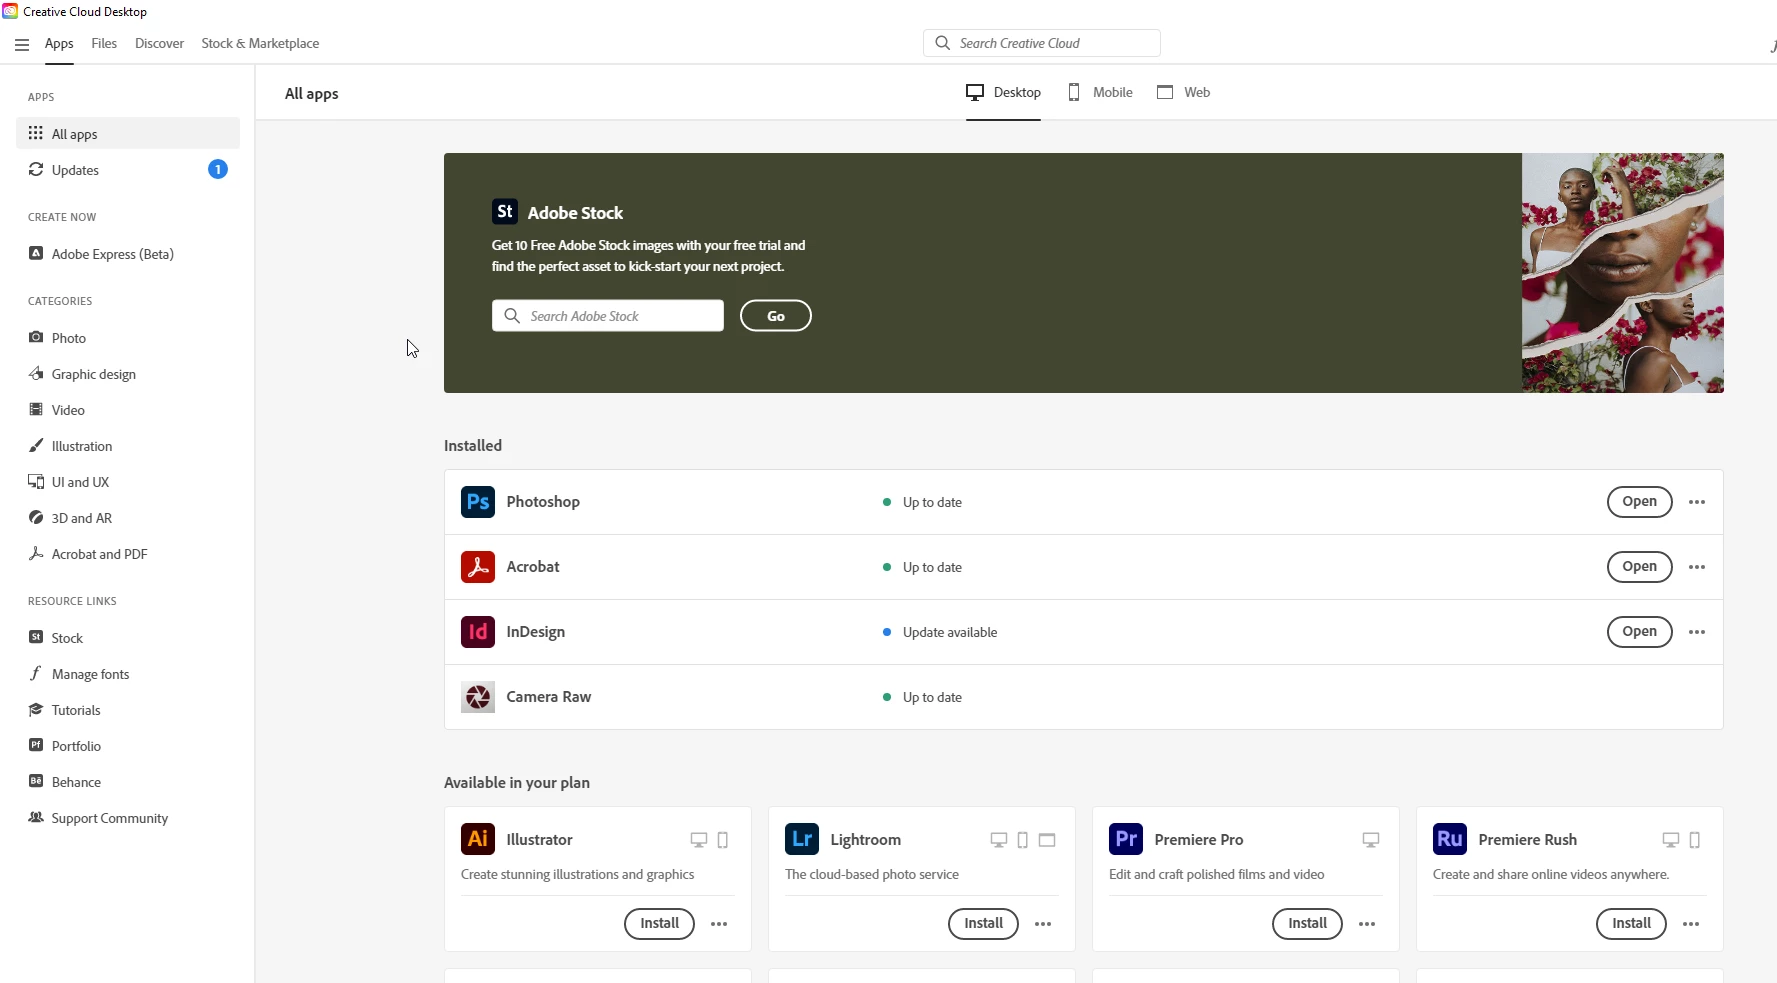
Task: Click the Premiere Pro Pr icon
Action: 1126,839
